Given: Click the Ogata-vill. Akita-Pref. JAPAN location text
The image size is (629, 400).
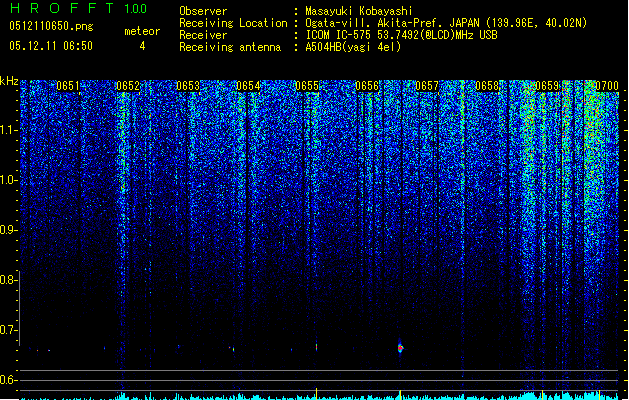Looking at the screenshot, I should pyautogui.click(x=446, y=23).
